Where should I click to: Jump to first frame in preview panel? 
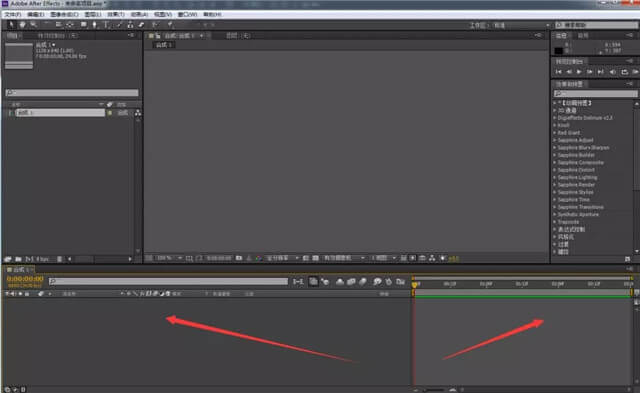click(x=558, y=72)
